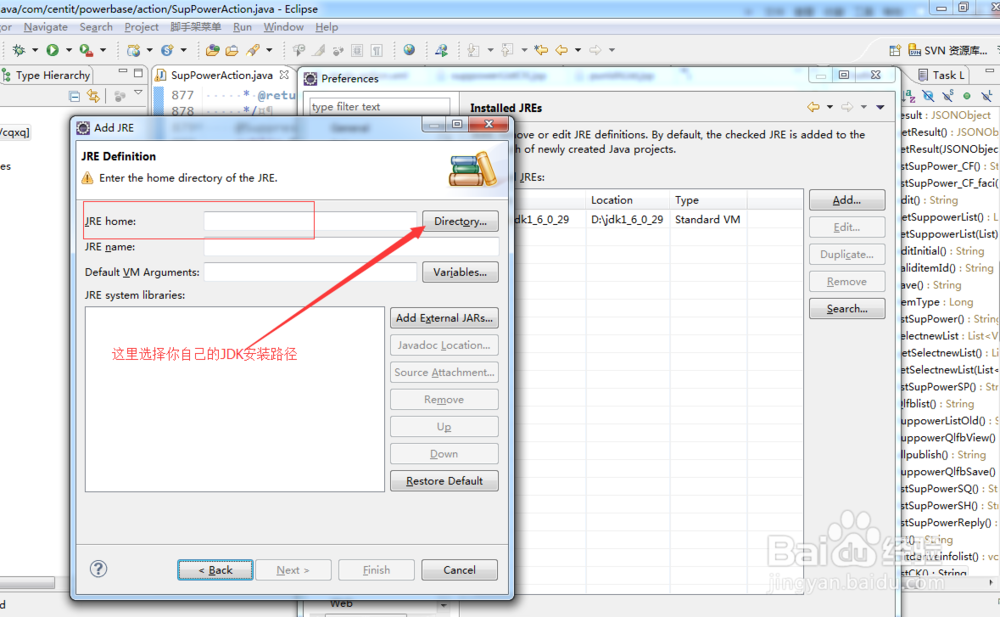Toggle Hide Non-Public Members green dot icon
The height and width of the screenshot is (617, 1000).
[967, 96]
